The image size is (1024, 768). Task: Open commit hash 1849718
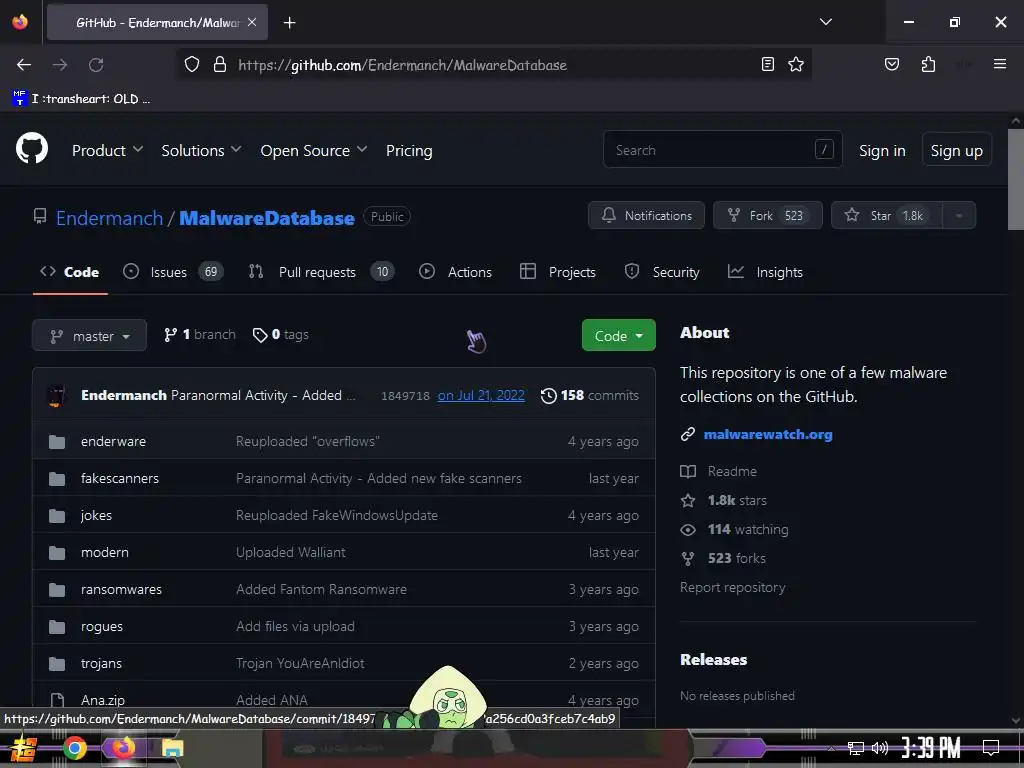pyautogui.click(x=405, y=396)
